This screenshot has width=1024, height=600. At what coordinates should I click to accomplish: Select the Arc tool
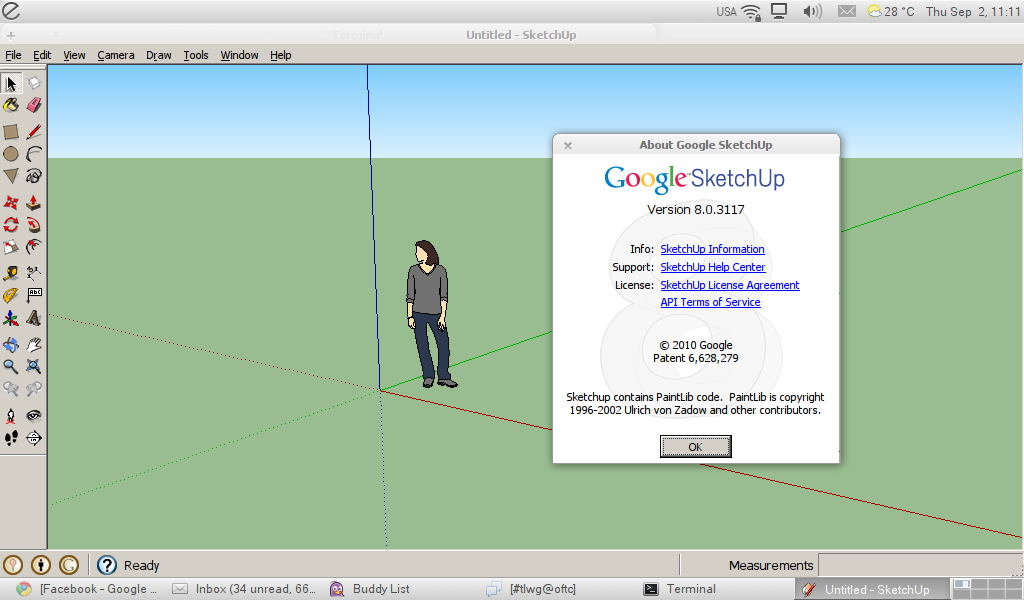[34, 154]
